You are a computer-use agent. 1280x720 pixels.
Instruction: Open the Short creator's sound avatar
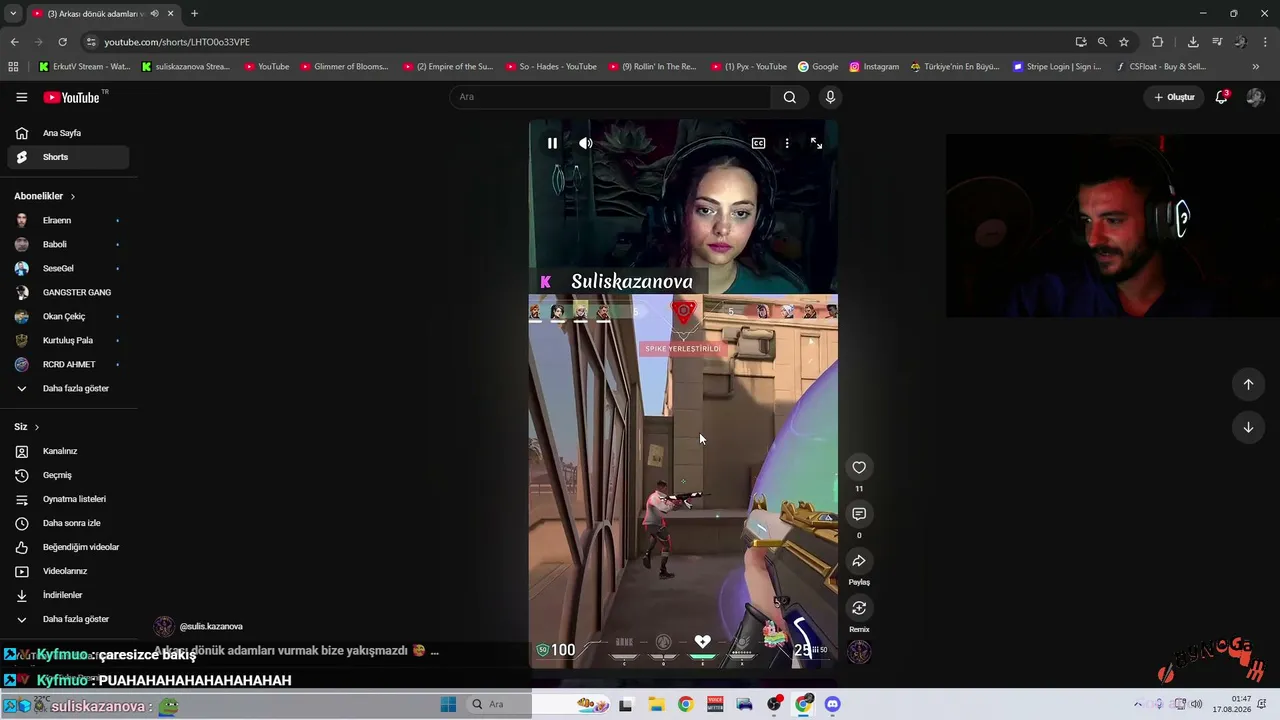click(x=859, y=652)
